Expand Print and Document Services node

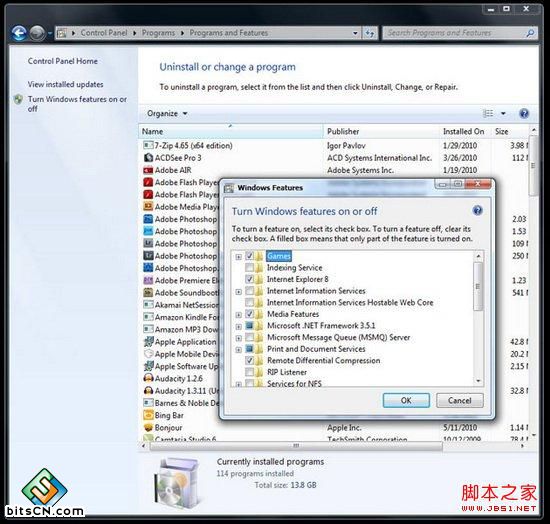coord(239,349)
